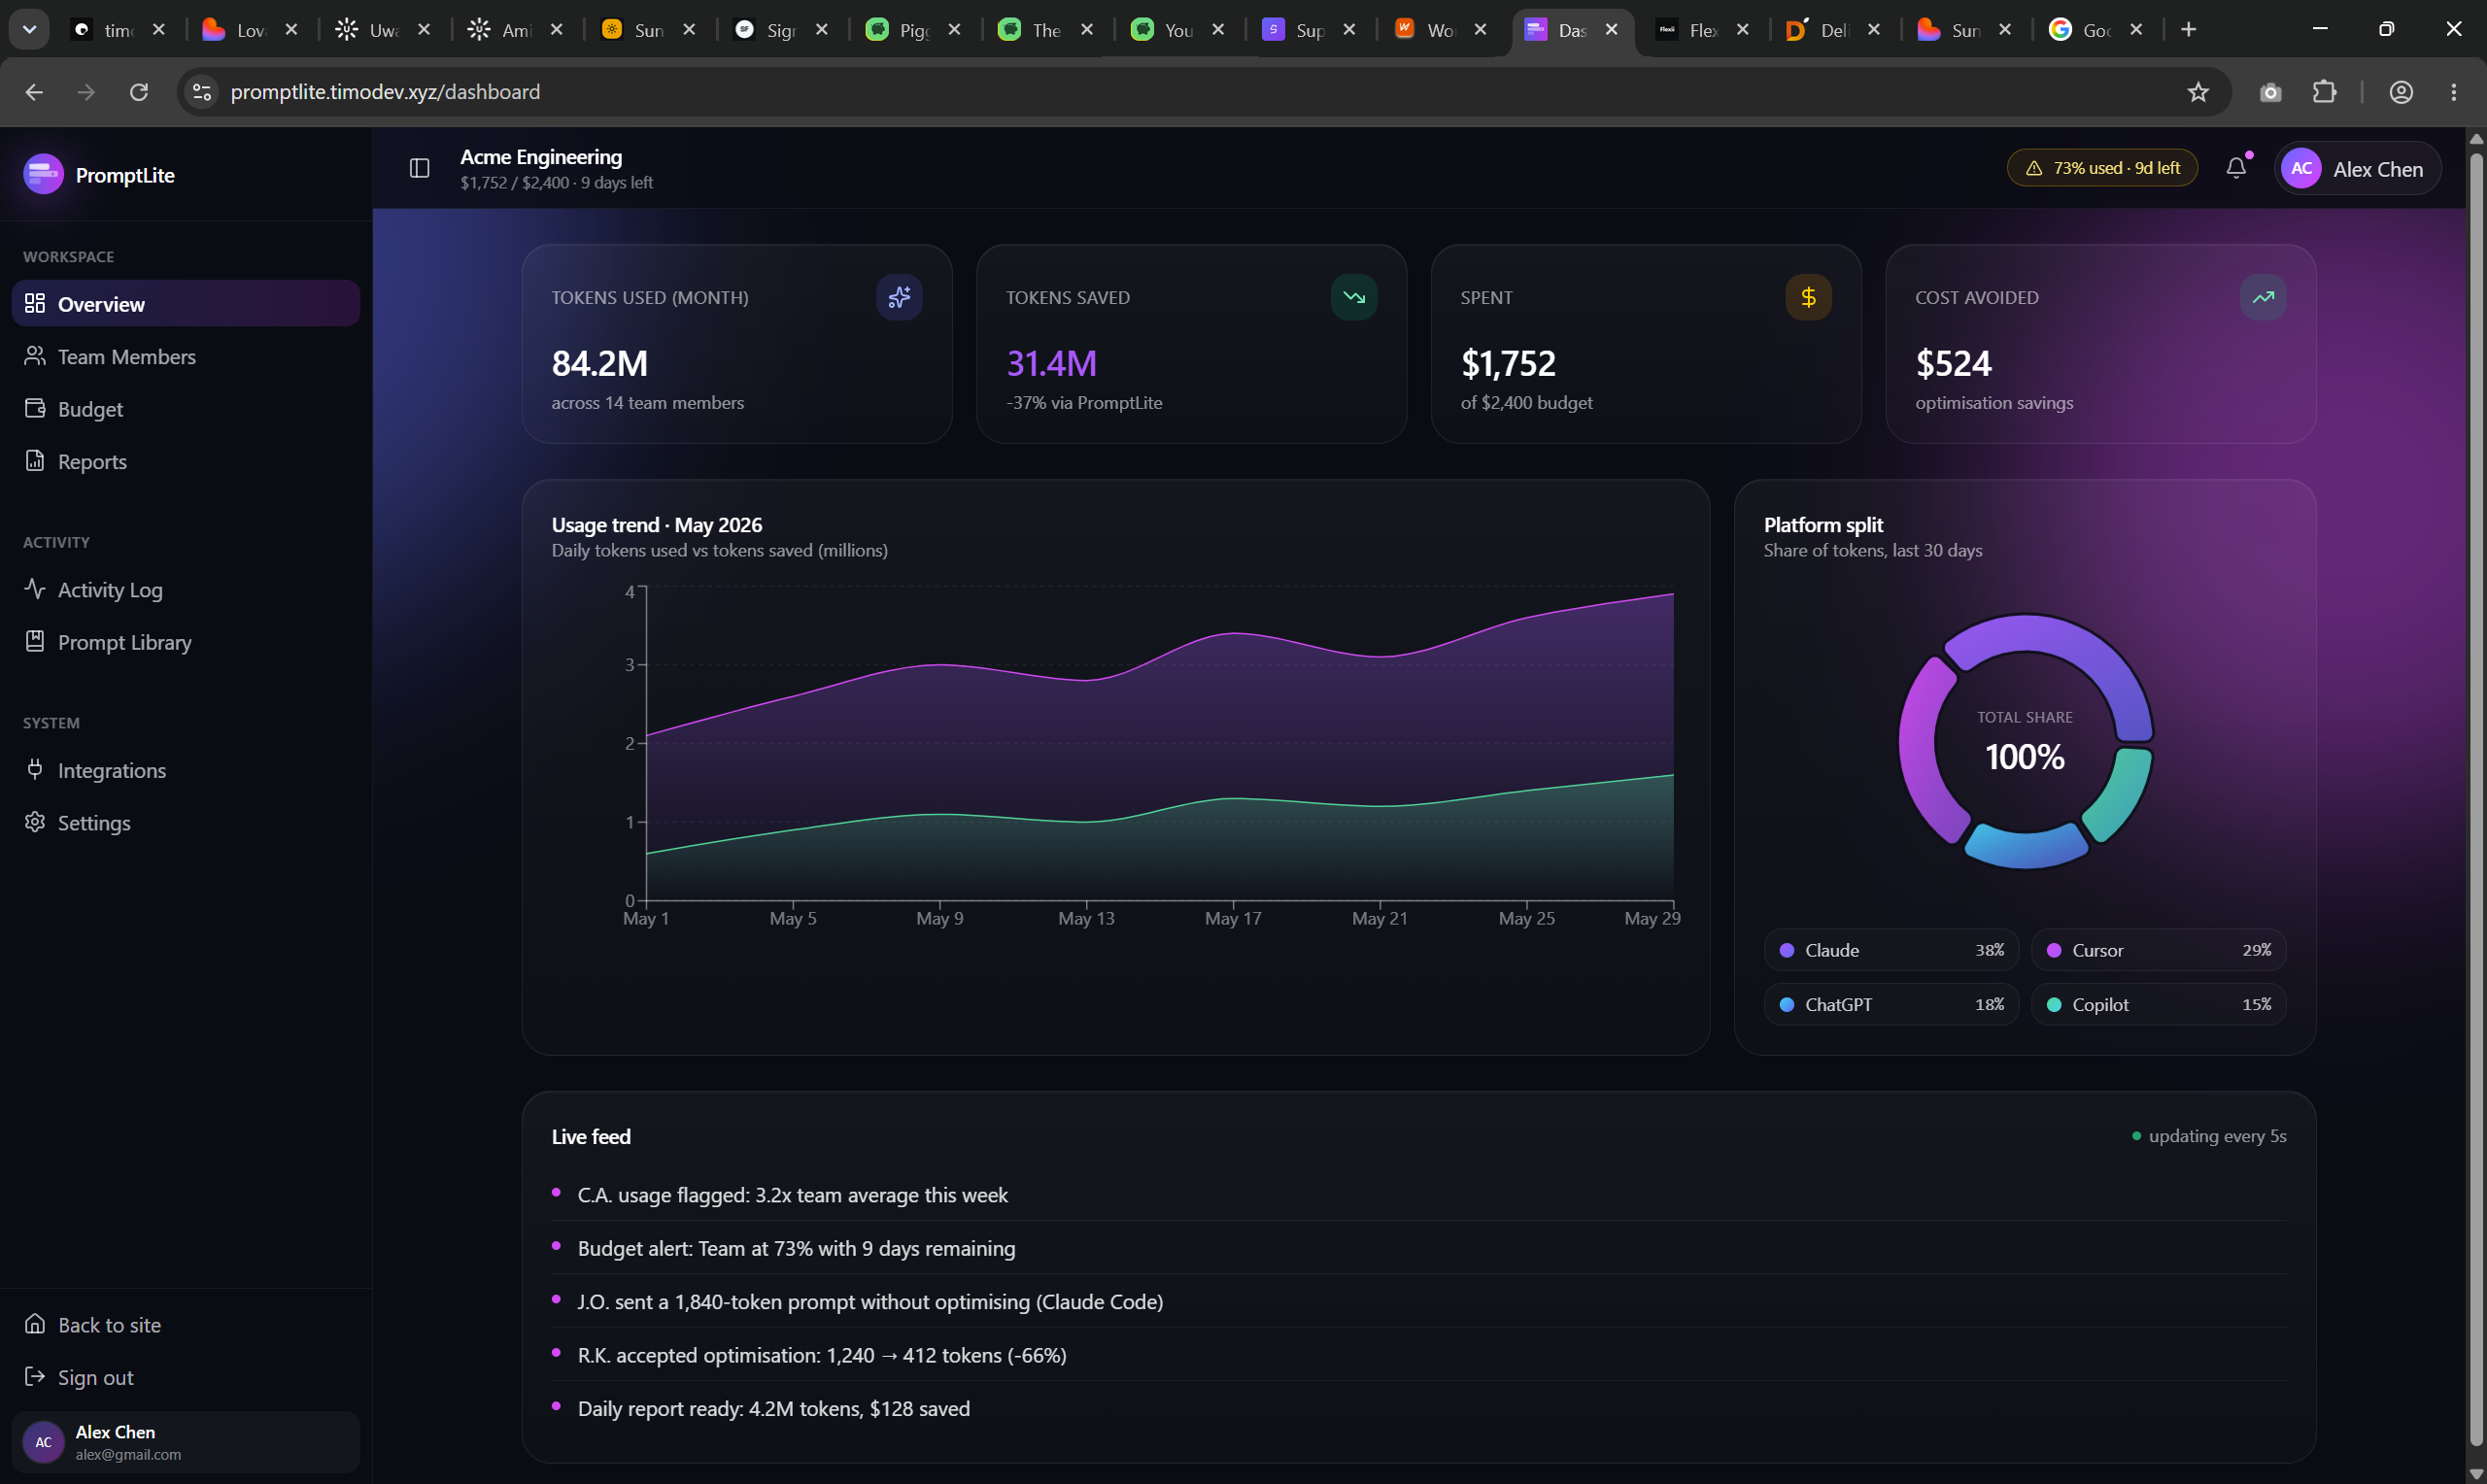Click the Back to site home icon
The image size is (2487, 1484).
35,1324
